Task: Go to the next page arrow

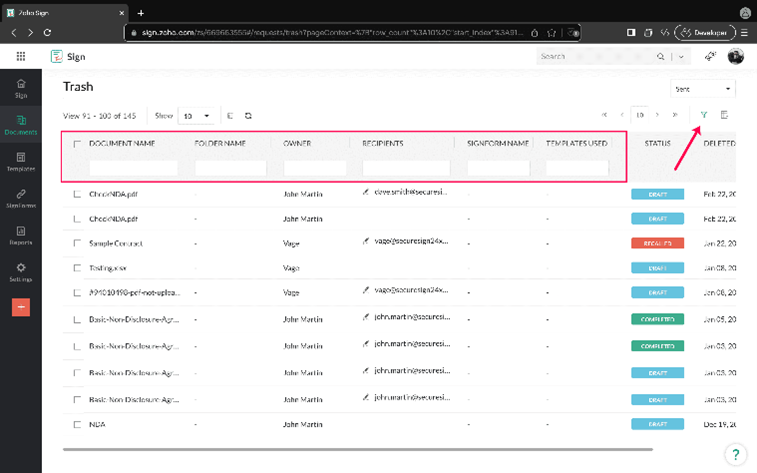Action: pyautogui.click(x=657, y=115)
